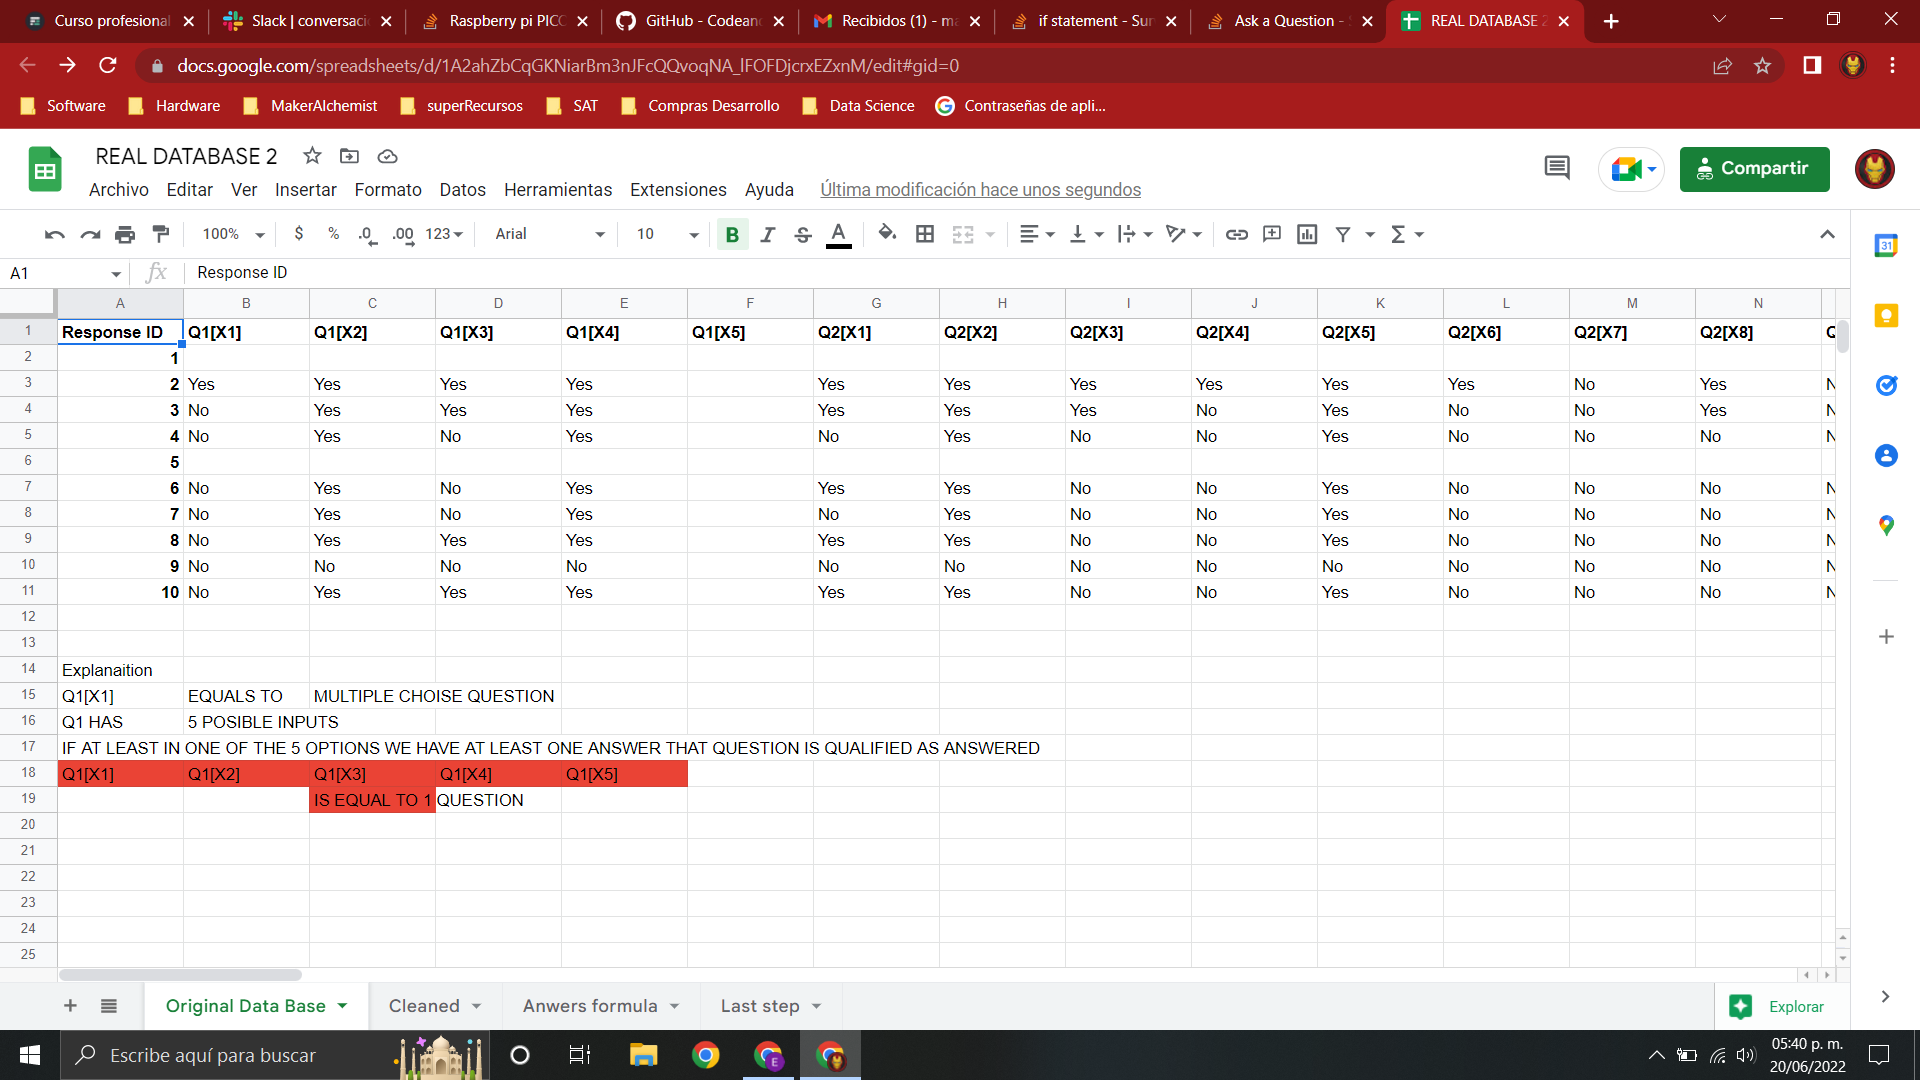This screenshot has width=1920, height=1080.
Task: Open the Arial font dropdown
Action: coord(550,234)
